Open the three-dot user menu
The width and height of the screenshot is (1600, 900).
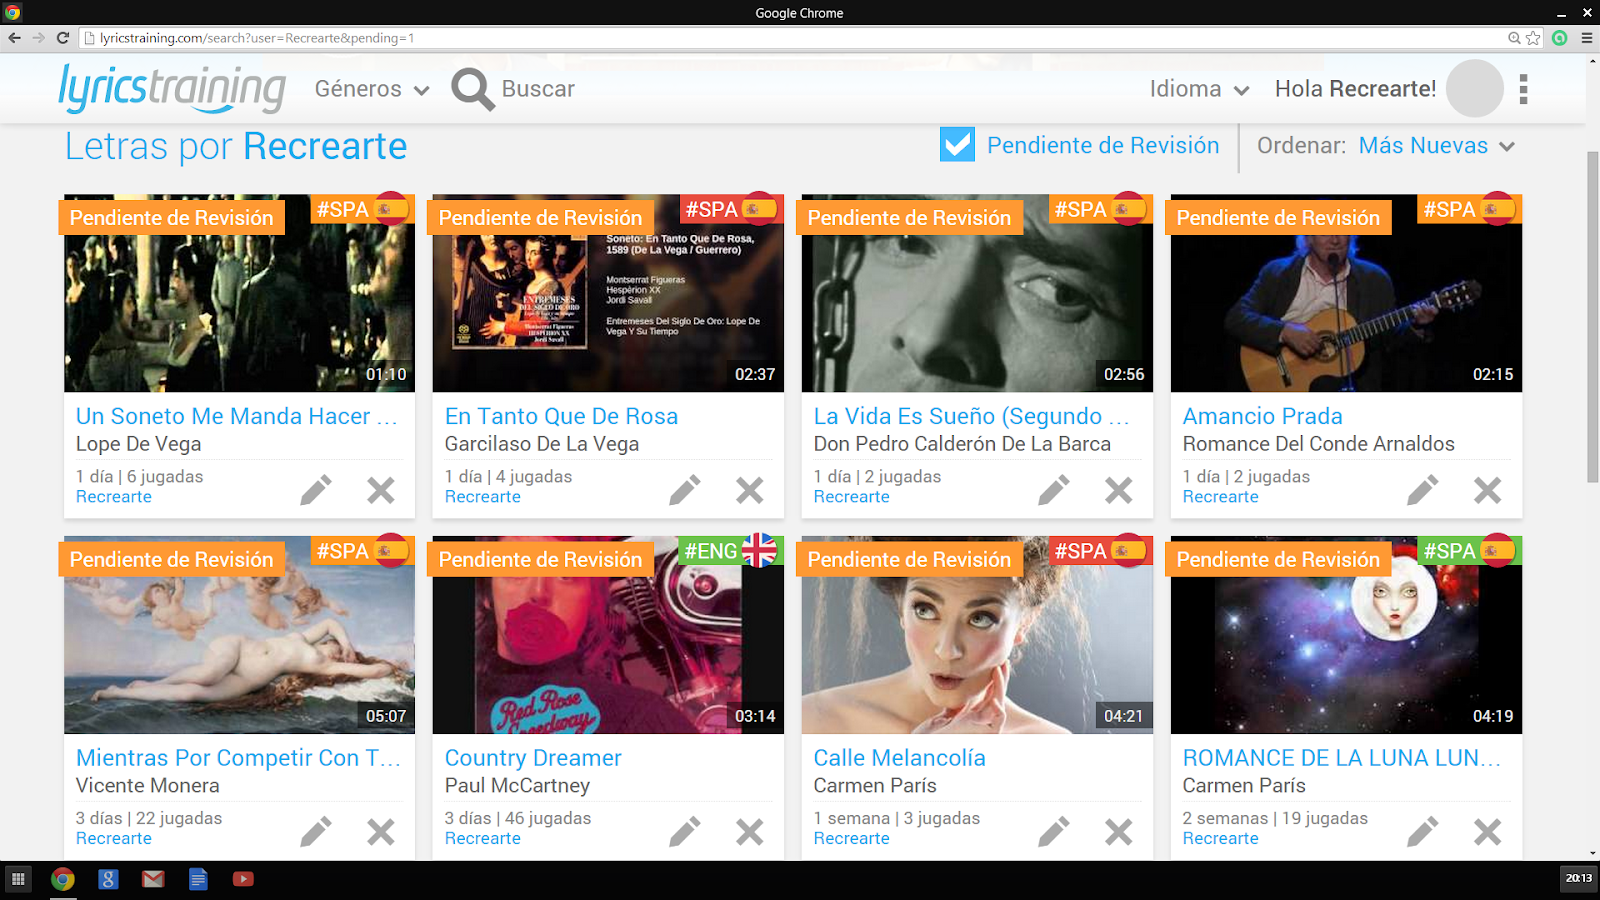tap(1524, 89)
